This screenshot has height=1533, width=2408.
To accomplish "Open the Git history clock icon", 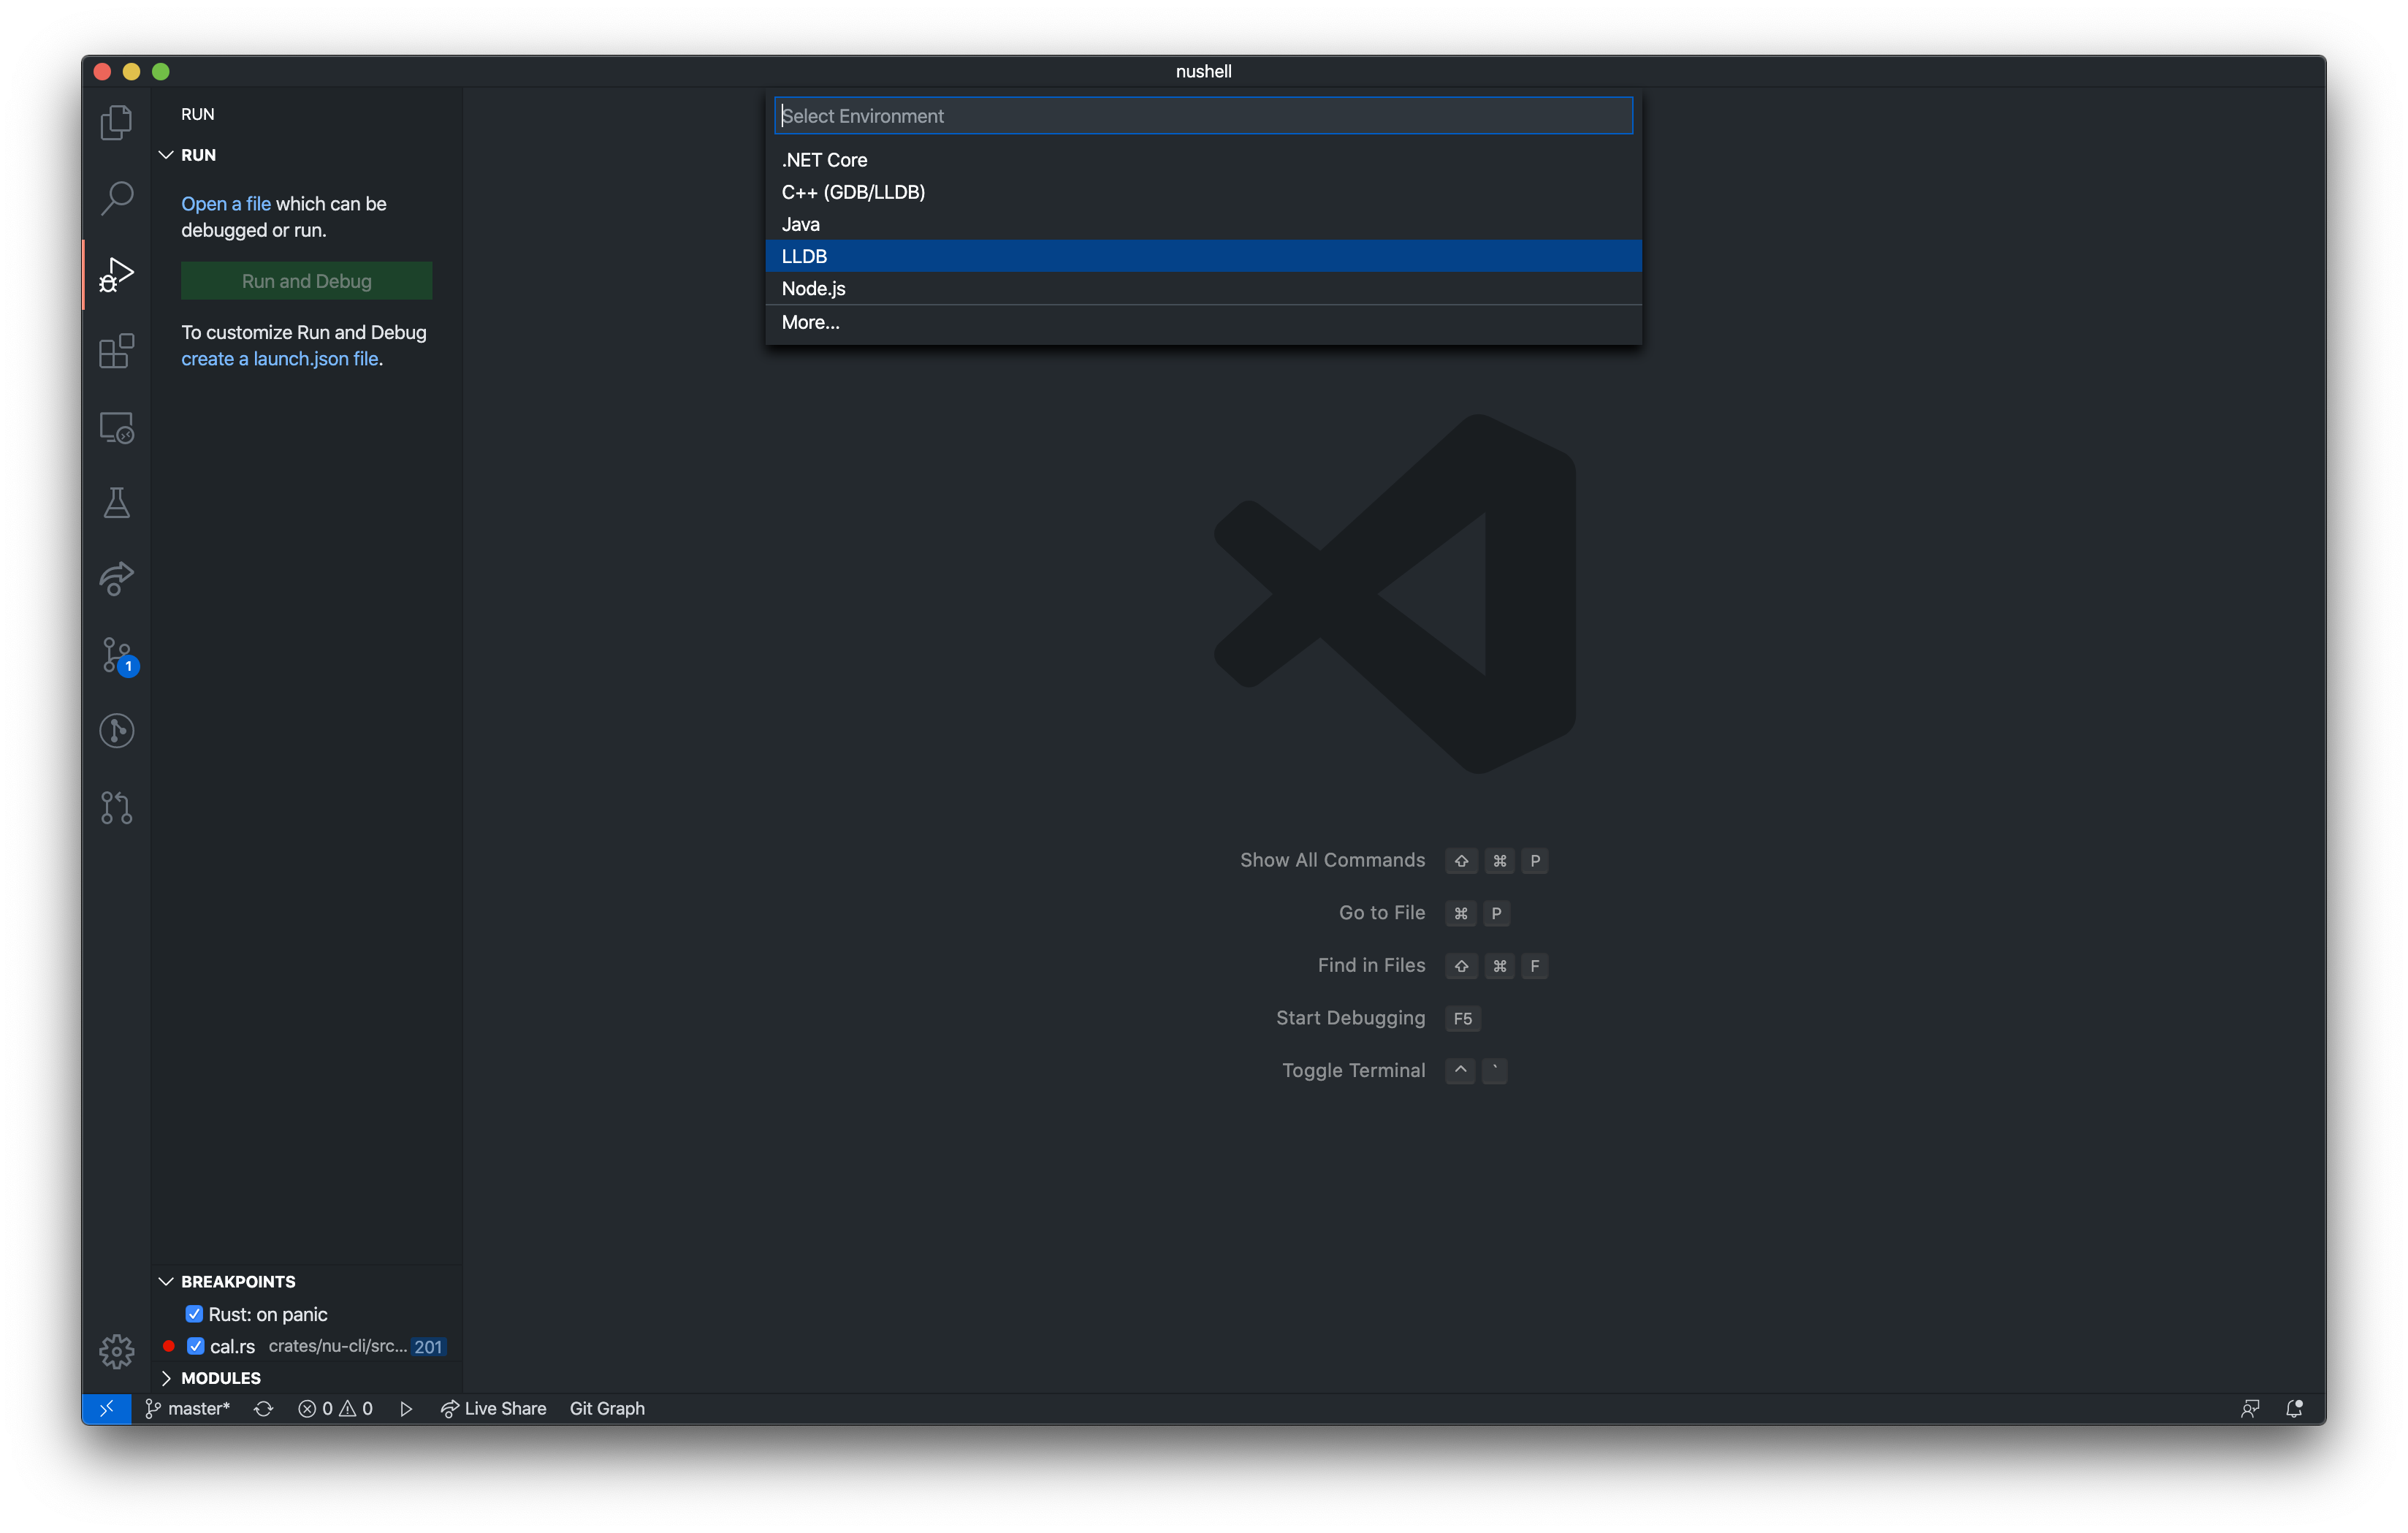I will point(116,731).
